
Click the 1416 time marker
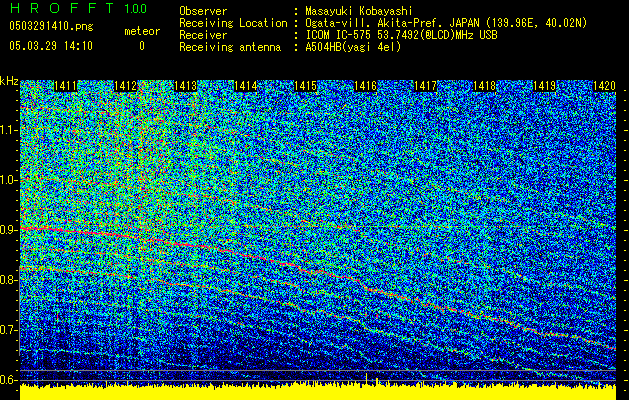tap(365, 86)
